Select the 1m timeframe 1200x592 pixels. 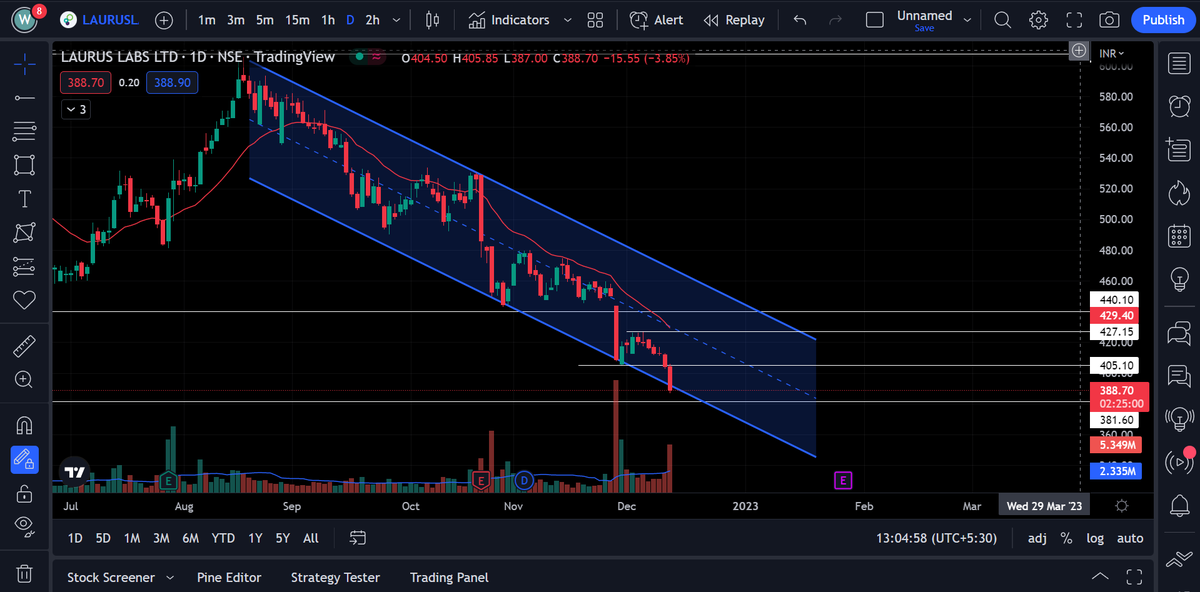206,20
